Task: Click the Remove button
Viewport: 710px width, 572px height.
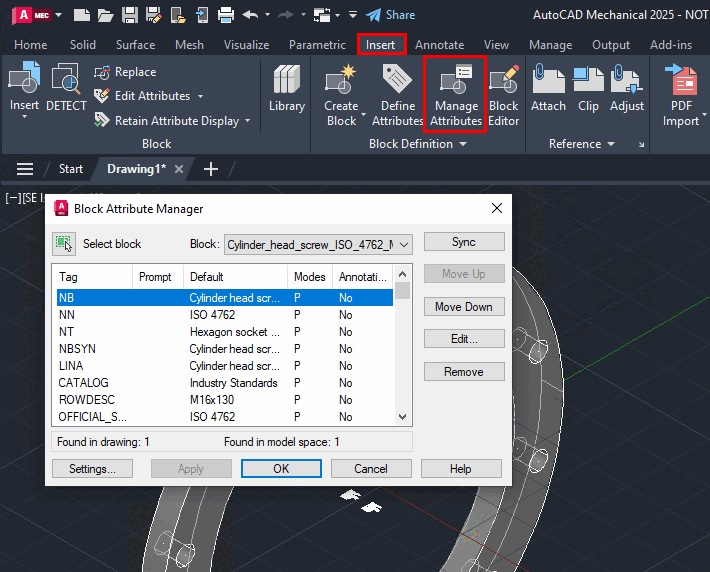Action: [x=464, y=371]
